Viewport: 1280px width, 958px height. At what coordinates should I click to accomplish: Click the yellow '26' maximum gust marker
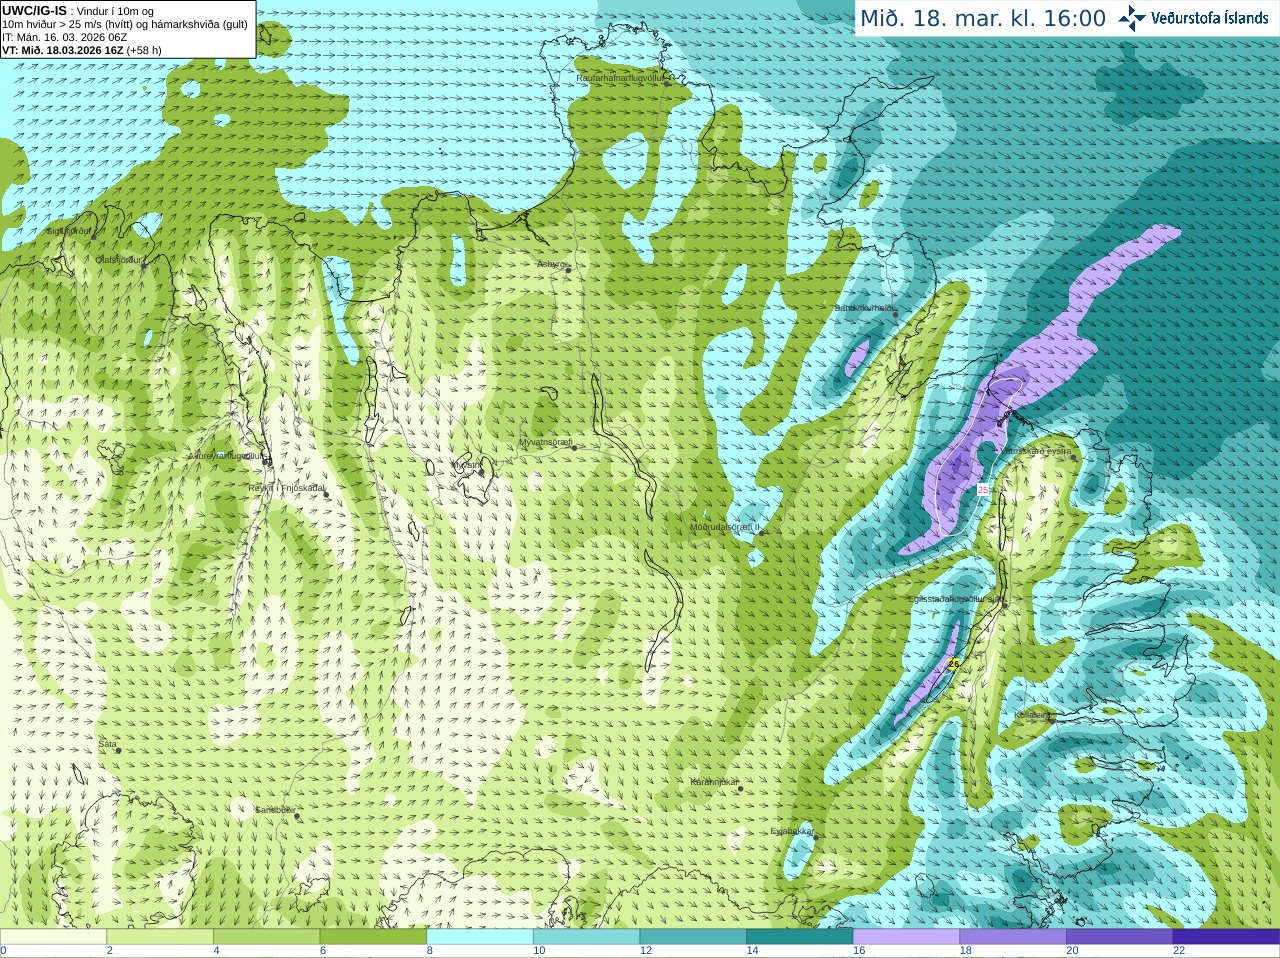[953, 664]
